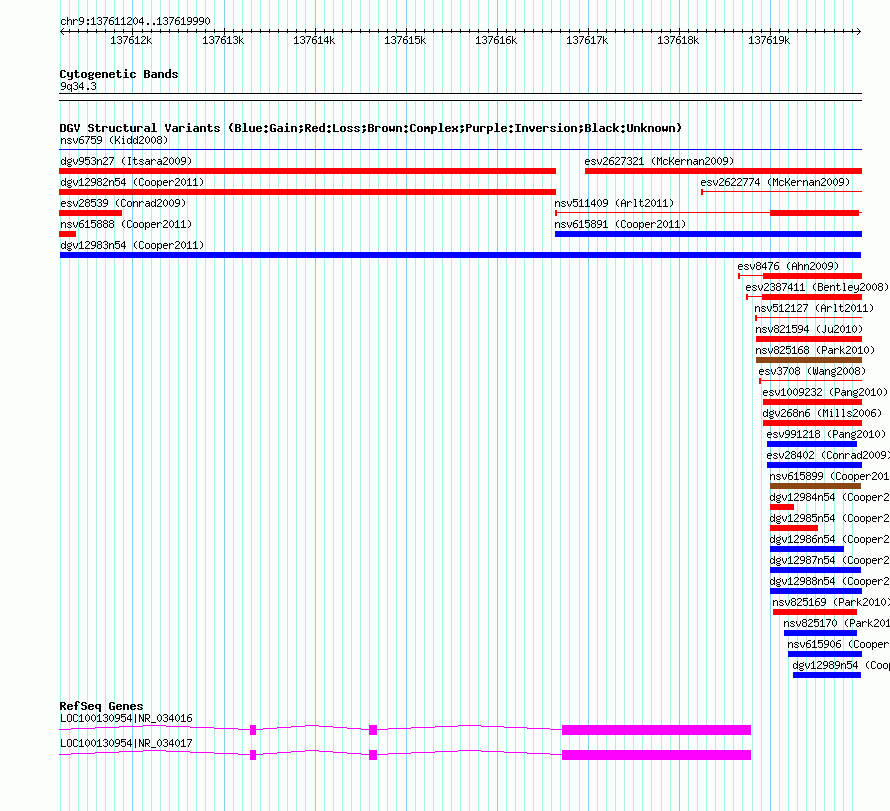Click the nsv825170 variant label
Image resolution: width=890 pixels, height=811 pixels.
coord(837,623)
